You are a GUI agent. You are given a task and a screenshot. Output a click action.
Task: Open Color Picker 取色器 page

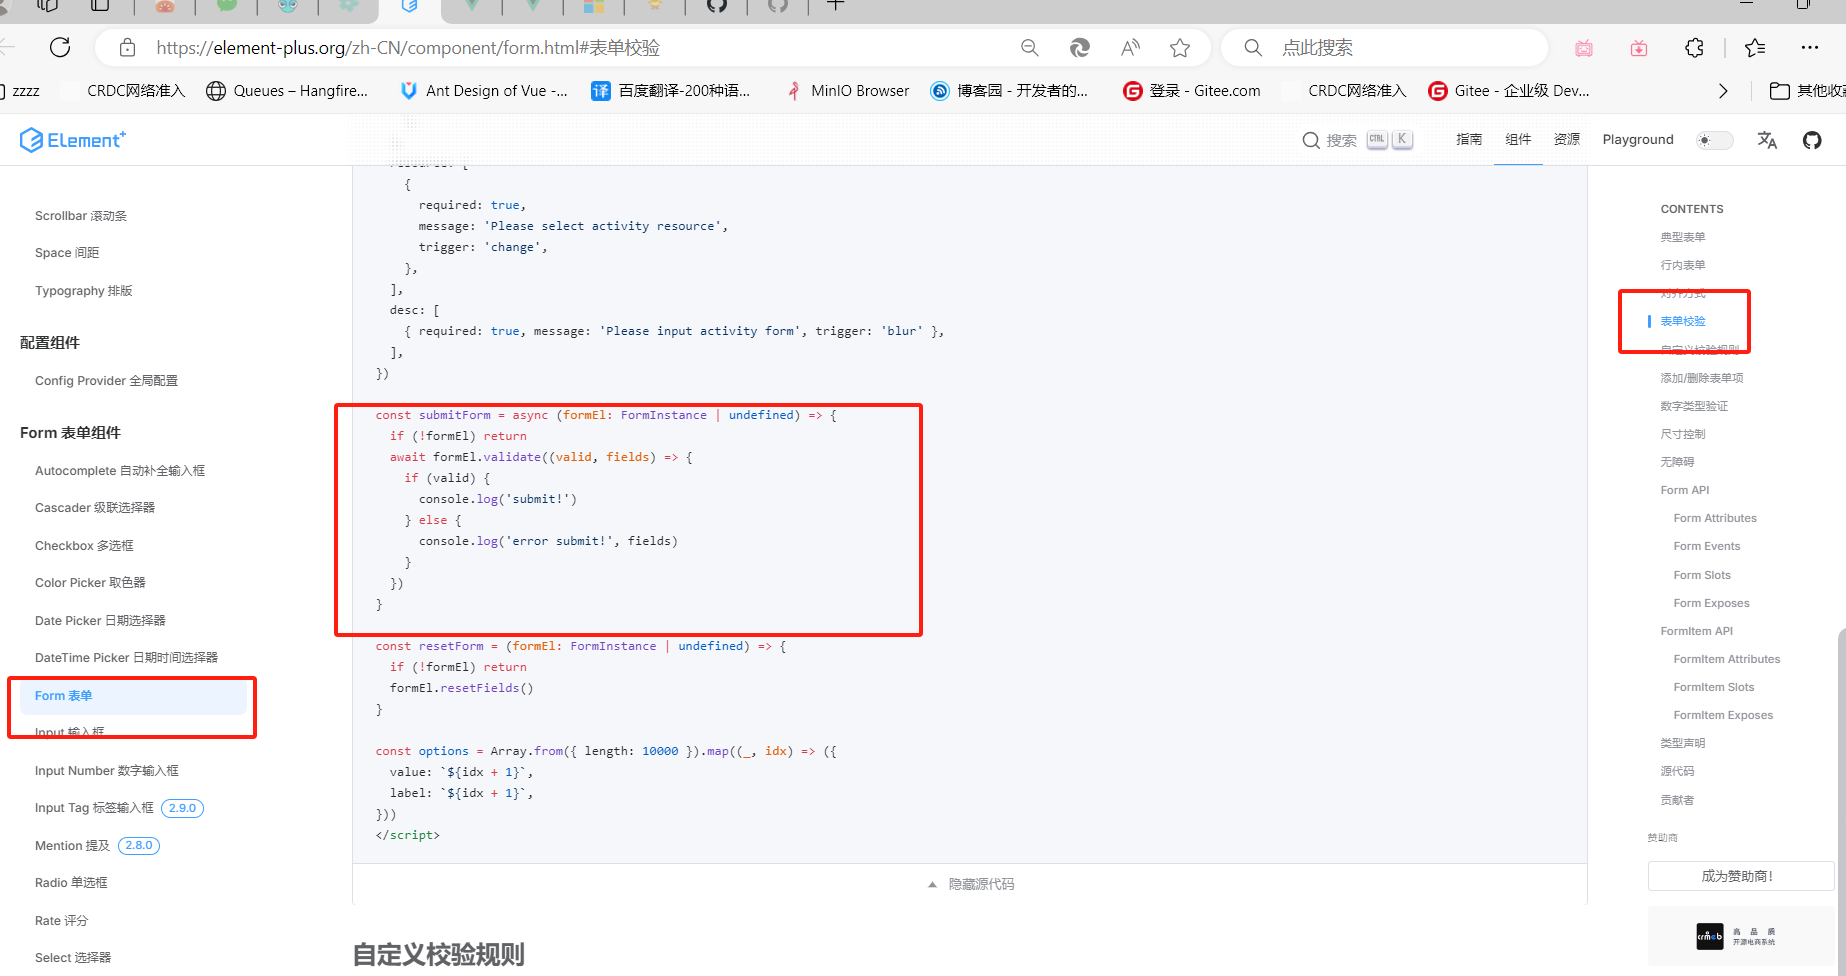pos(90,583)
